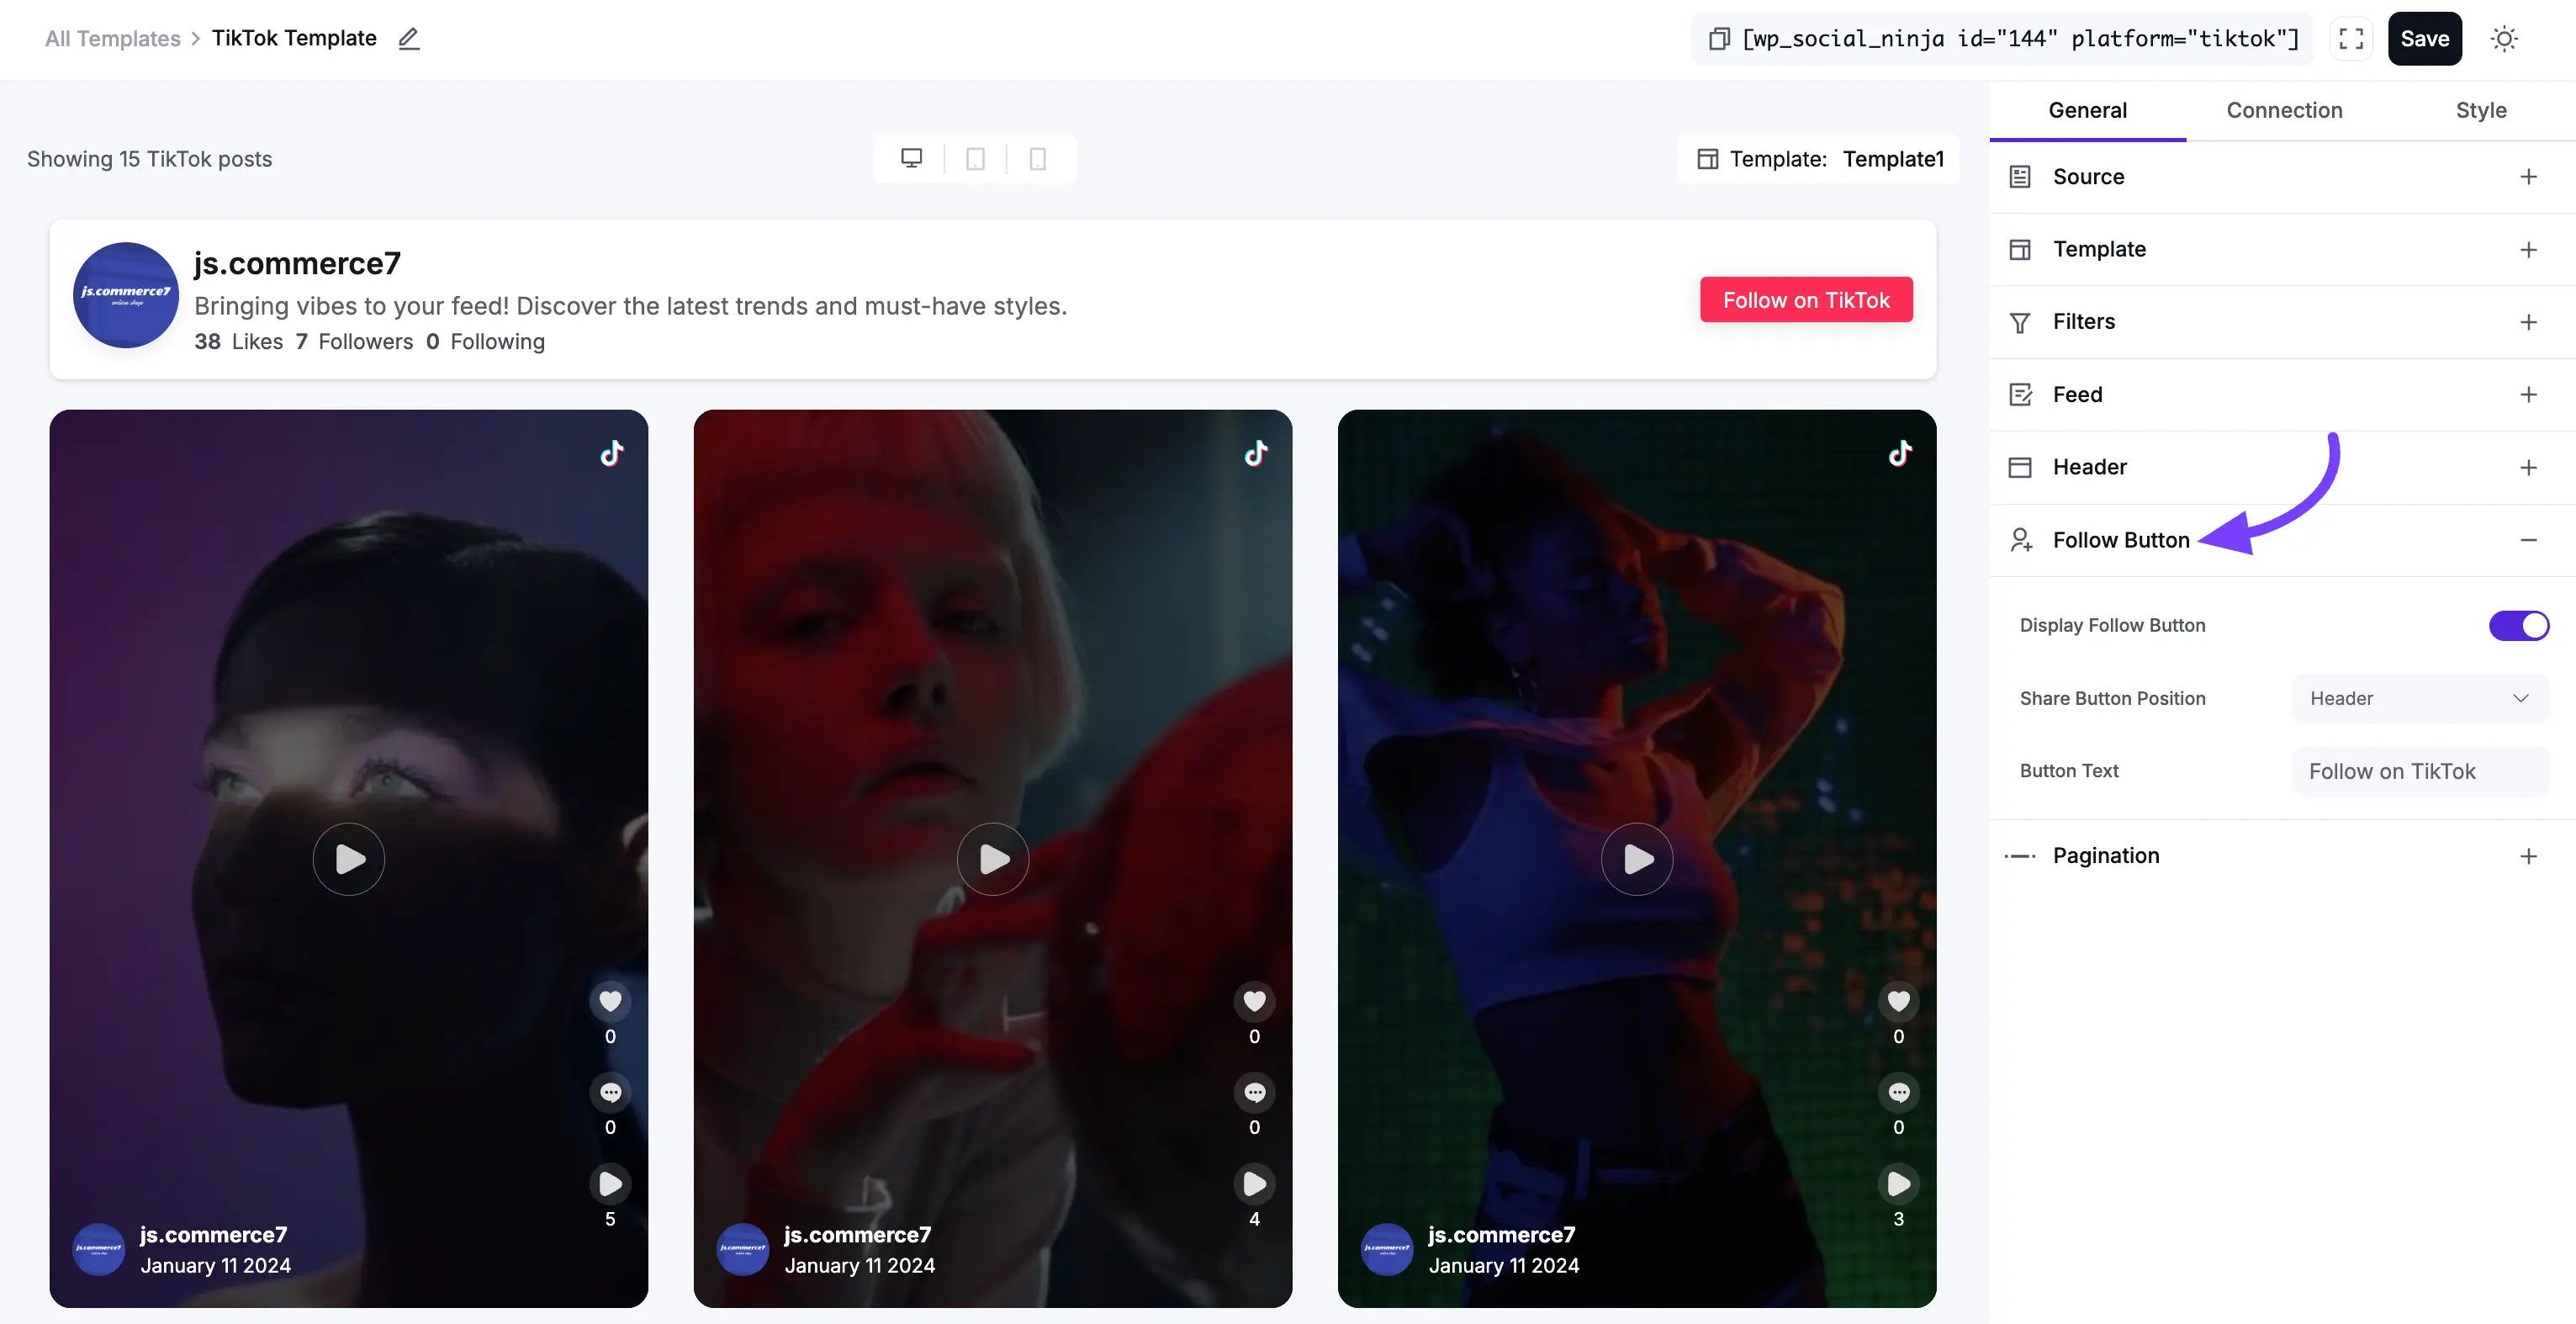Click the Button Text input field
This screenshot has height=1324, width=2576.
(x=2420, y=771)
